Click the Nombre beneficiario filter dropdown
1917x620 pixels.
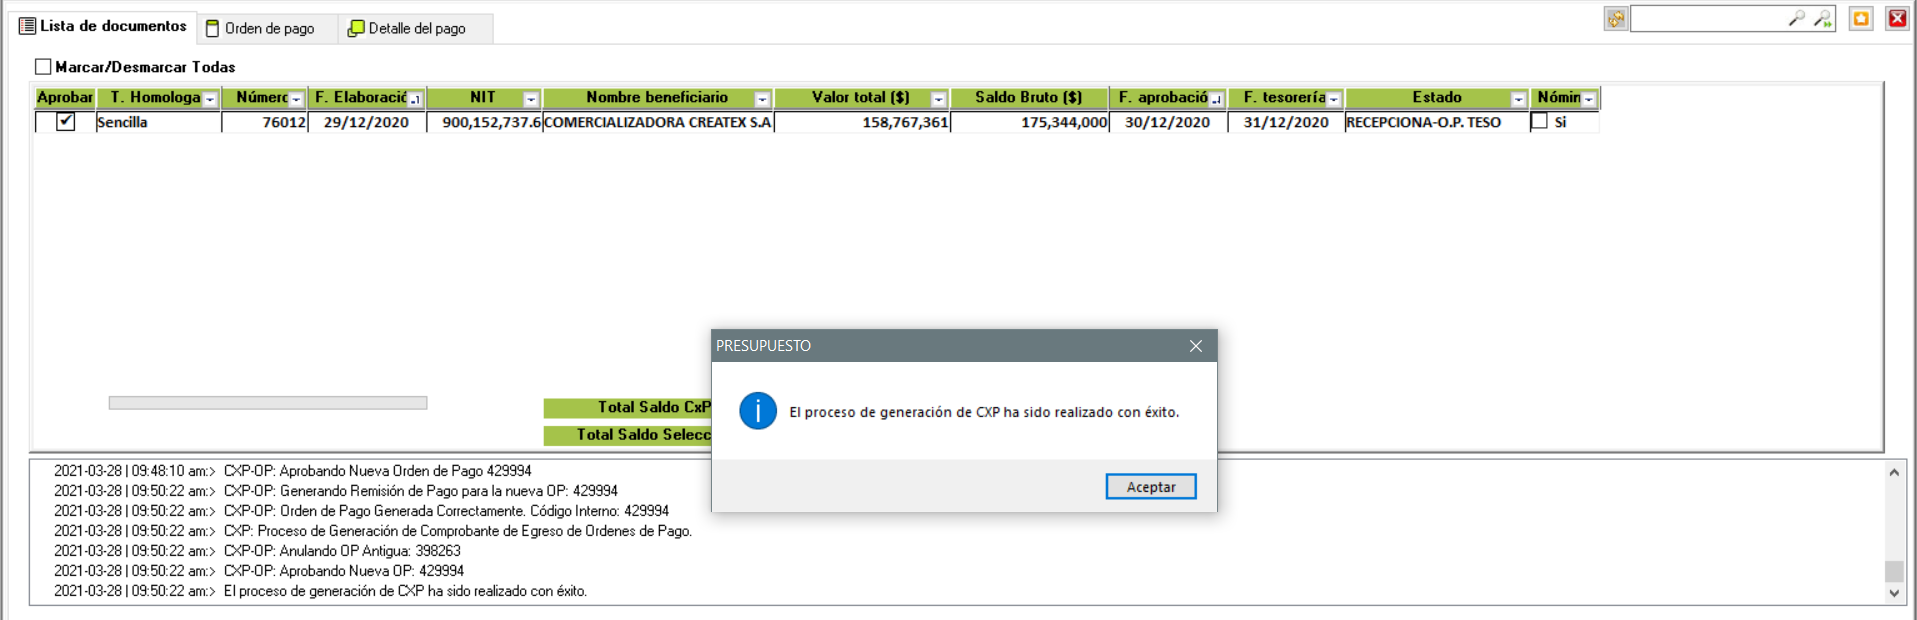[762, 99]
